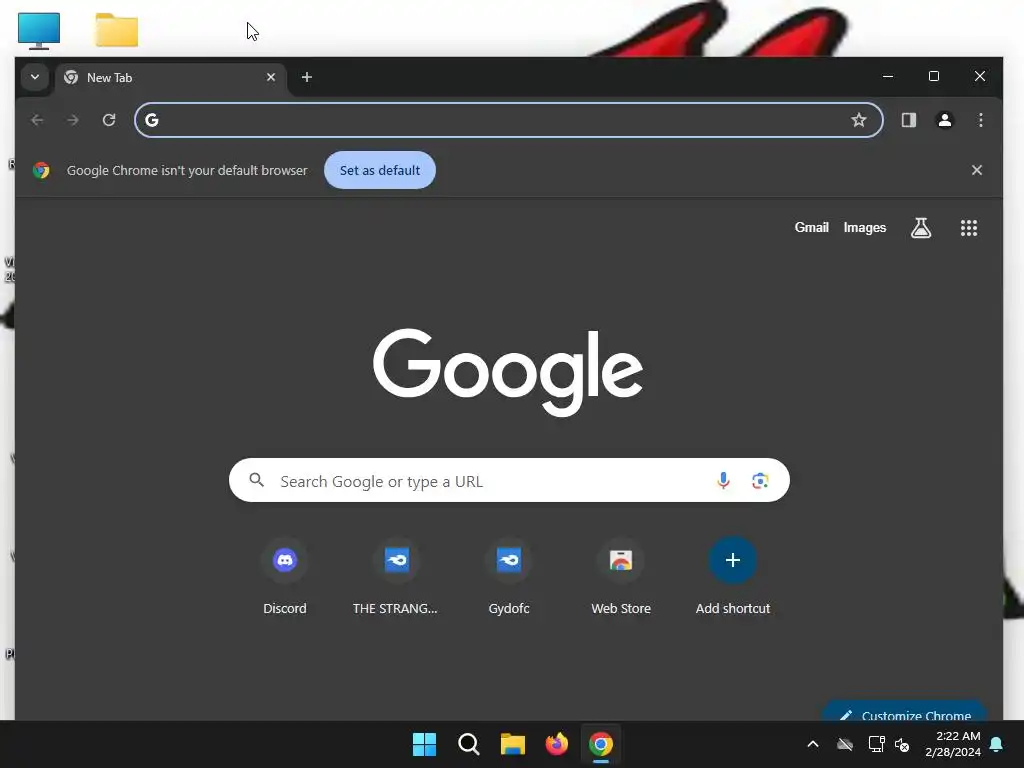Click Set as default button
This screenshot has height=768, width=1024.
[380, 170]
